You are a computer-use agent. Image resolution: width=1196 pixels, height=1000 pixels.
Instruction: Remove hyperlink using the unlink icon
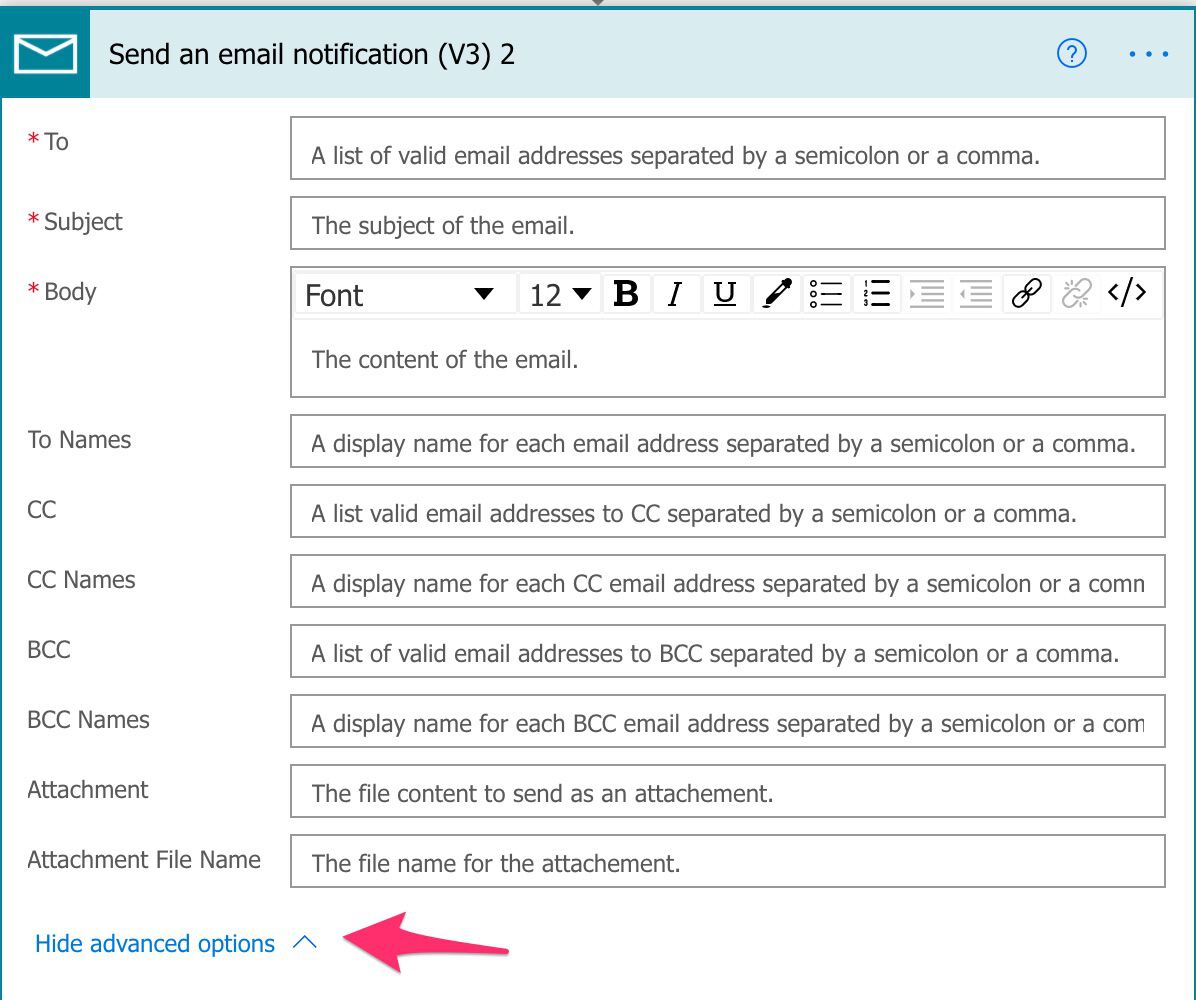tap(1076, 293)
